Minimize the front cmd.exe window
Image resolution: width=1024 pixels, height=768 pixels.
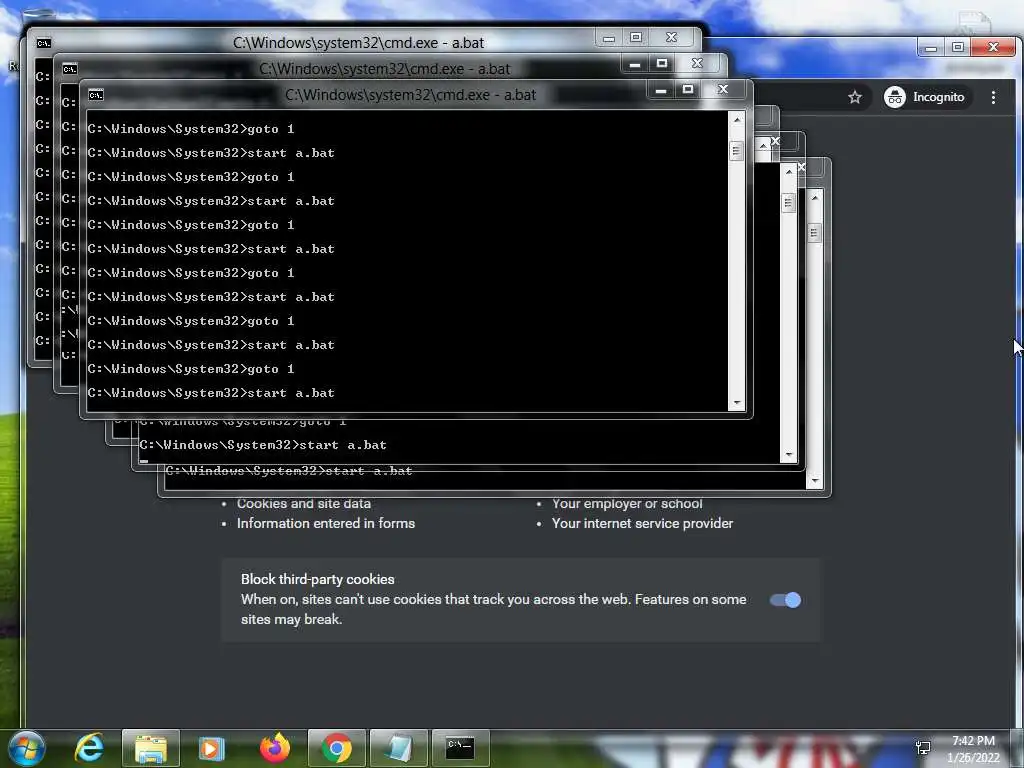click(661, 90)
